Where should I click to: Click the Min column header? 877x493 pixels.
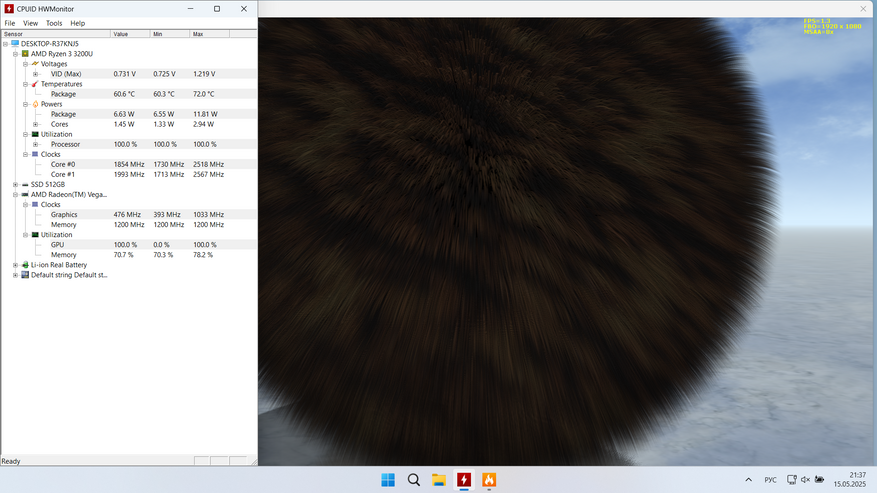coord(170,34)
